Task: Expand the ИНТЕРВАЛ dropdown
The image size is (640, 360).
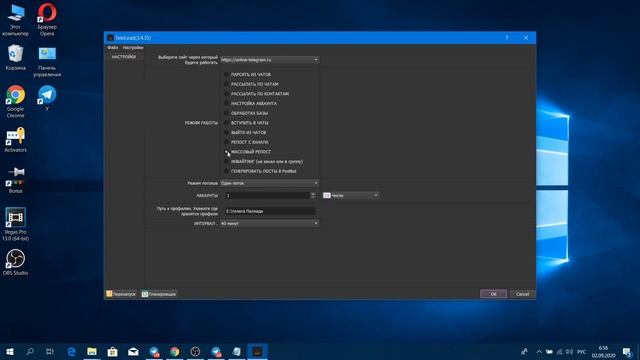Action: point(269,224)
